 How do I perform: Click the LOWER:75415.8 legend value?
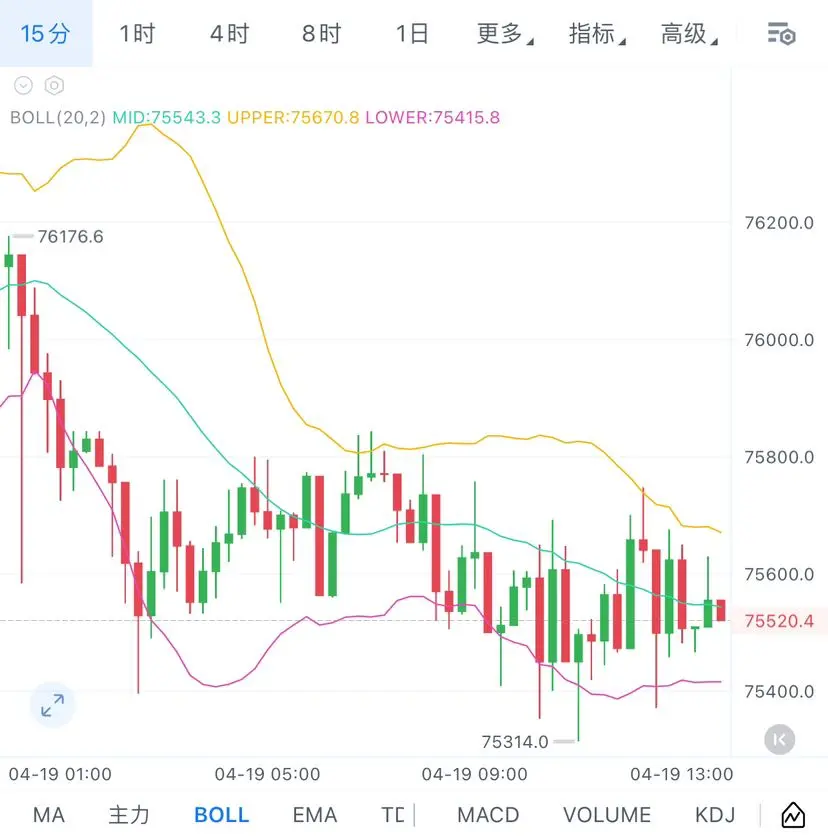click(433, 117)
